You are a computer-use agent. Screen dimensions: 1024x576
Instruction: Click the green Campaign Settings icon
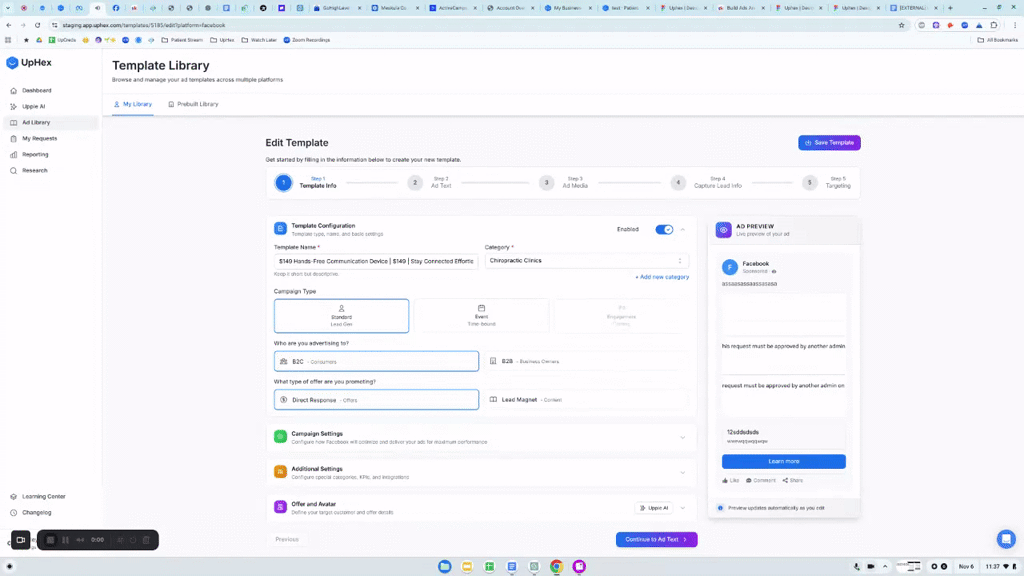pyautogui.click(x=280, y=437)
